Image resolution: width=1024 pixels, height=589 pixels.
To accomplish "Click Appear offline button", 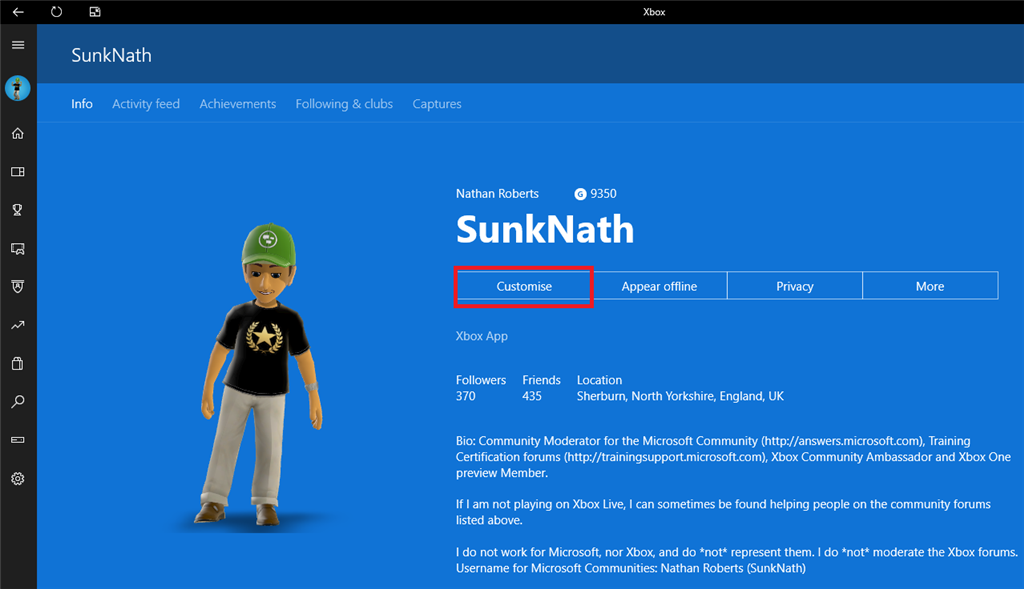I will tap(659, 286).
